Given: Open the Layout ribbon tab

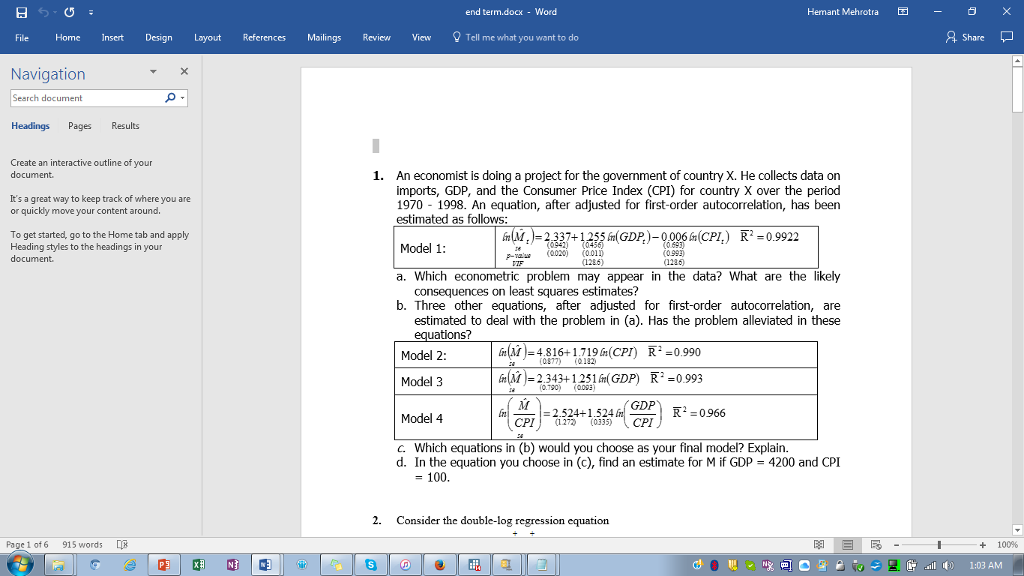Looking at the screenshot, I should point(208,38).
